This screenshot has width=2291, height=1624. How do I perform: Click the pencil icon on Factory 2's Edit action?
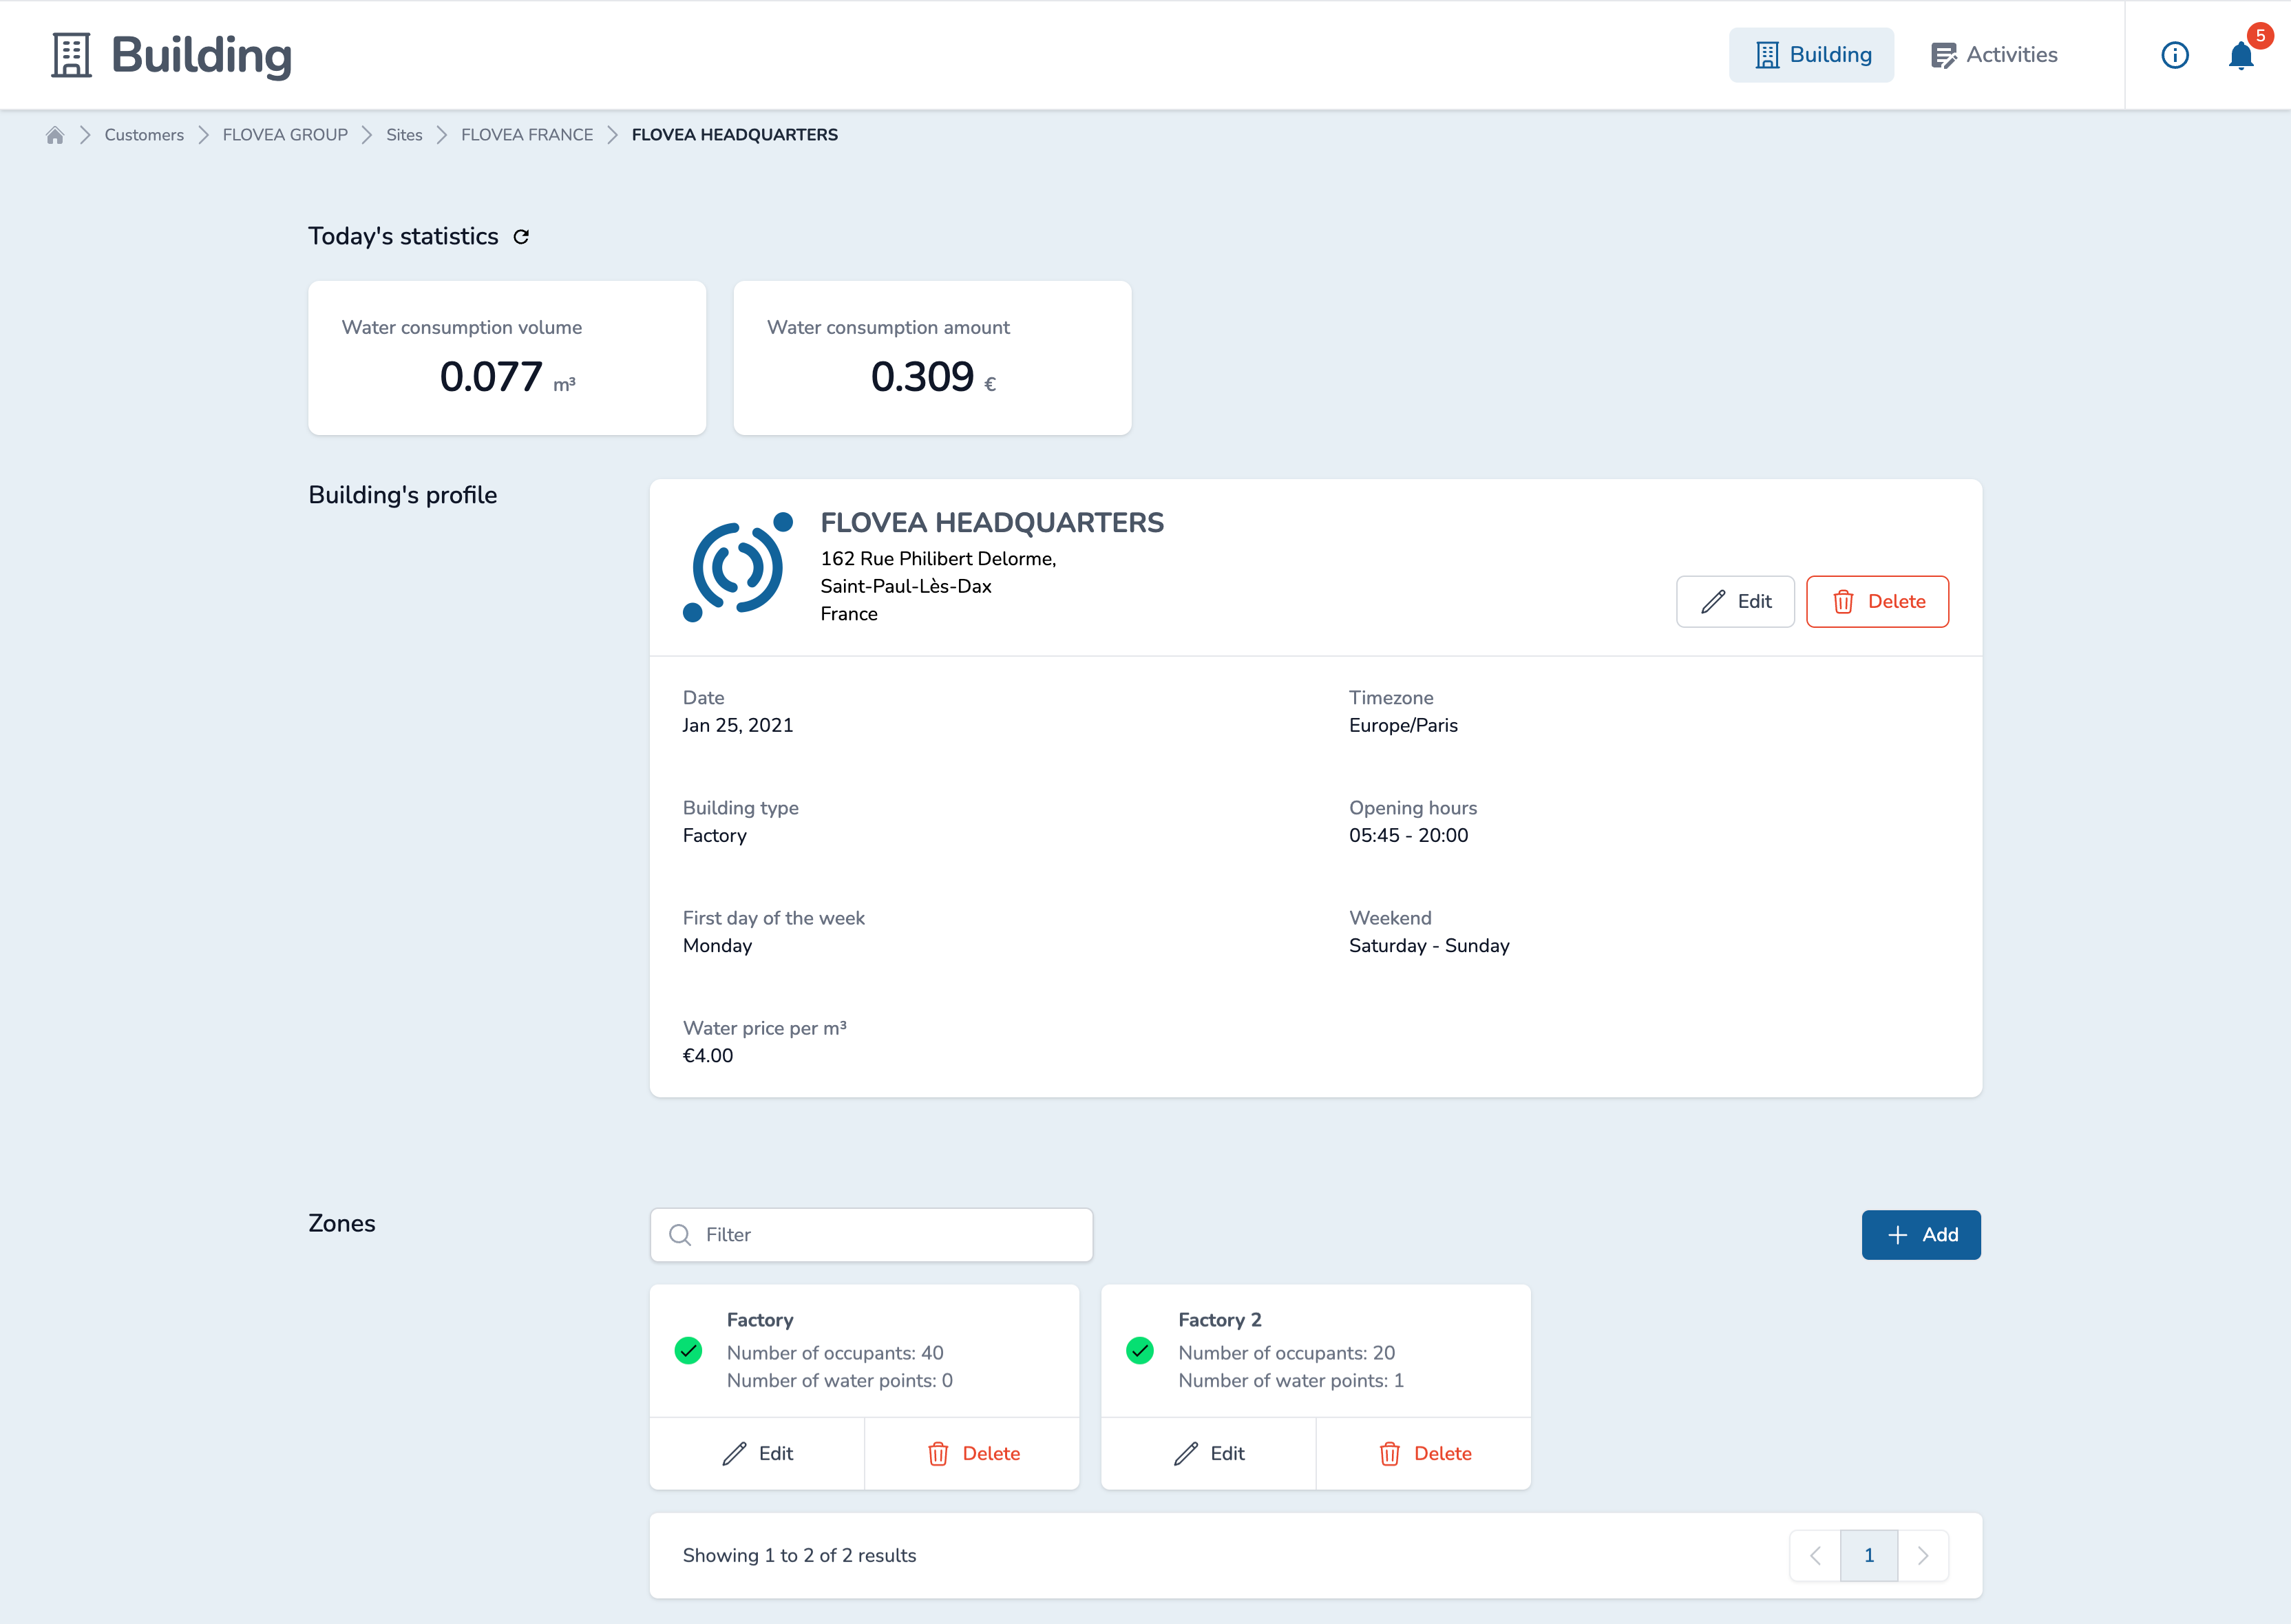1187,1454
